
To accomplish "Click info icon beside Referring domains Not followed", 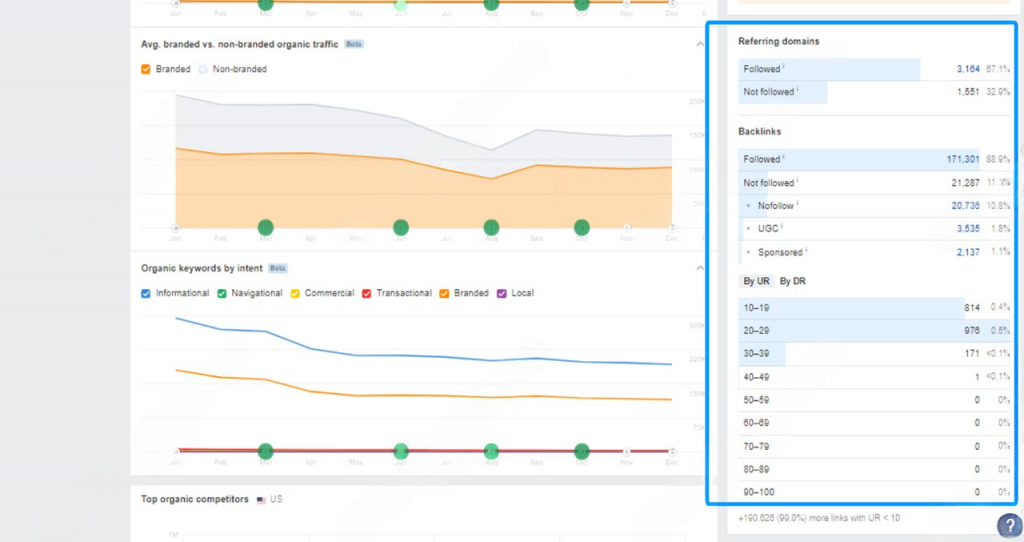I will [797, 89].
